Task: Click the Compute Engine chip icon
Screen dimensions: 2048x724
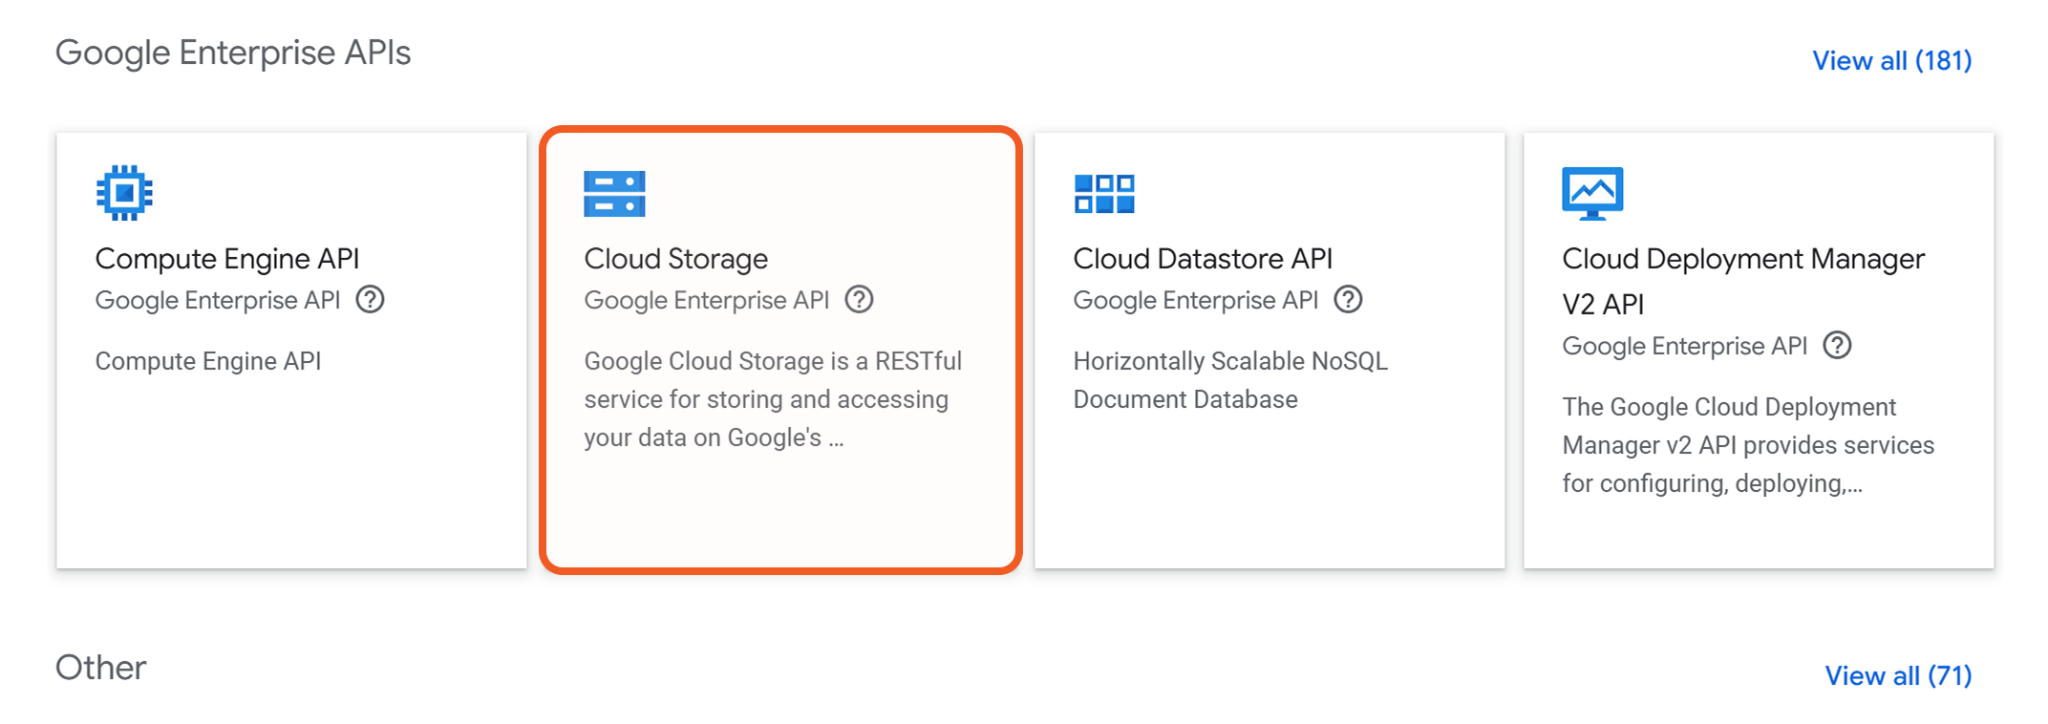Action: click(124, 193)
